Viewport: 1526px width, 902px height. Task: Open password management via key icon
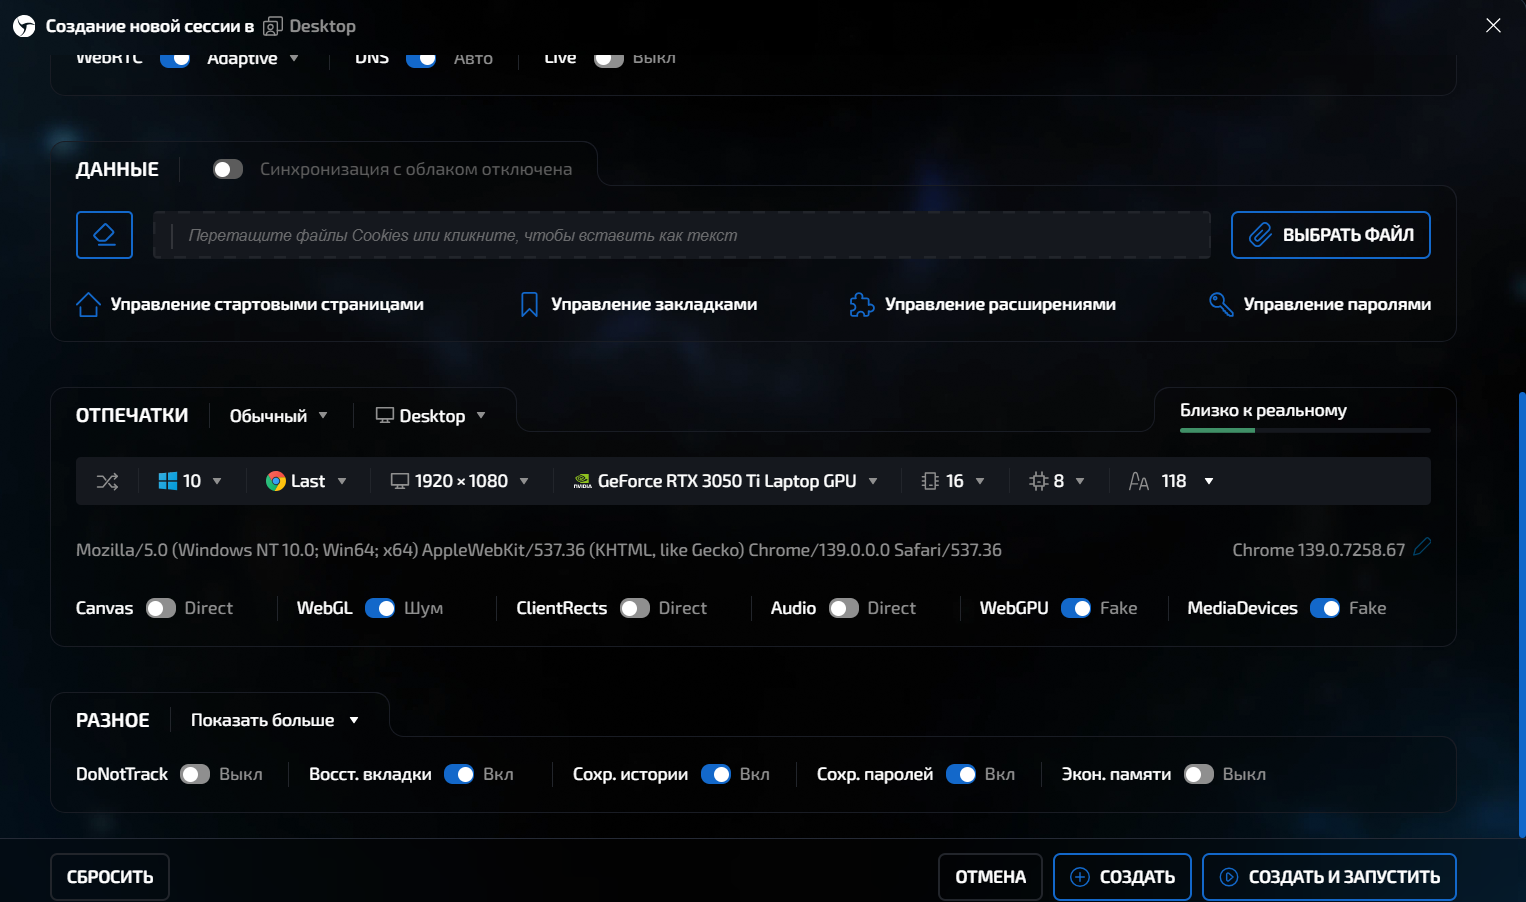tap(1220, 305)
